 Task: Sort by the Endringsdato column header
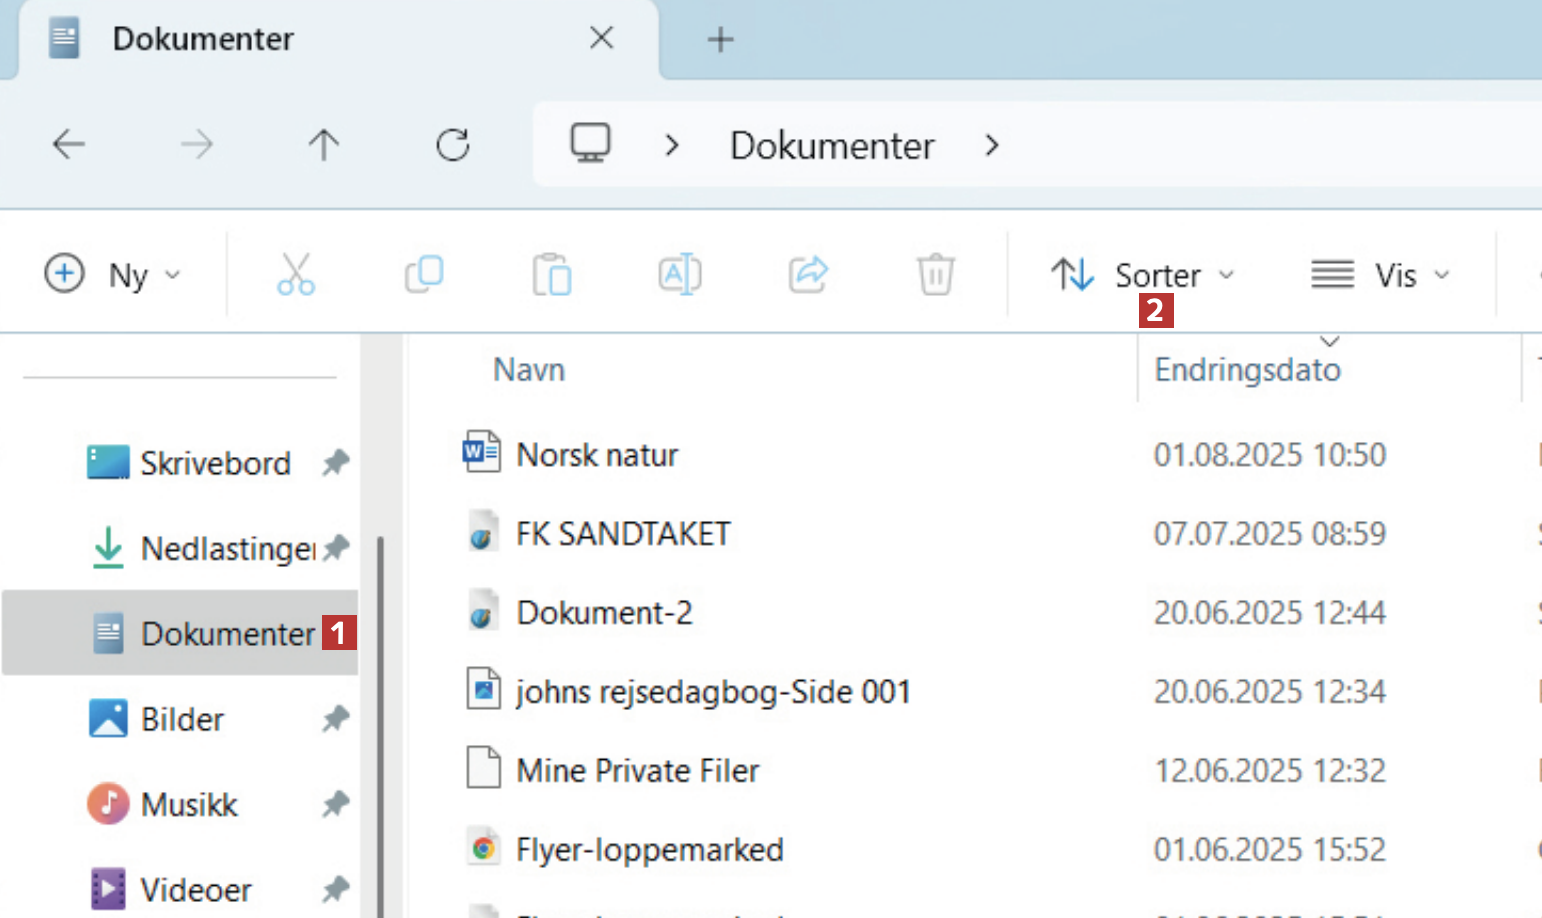pos(1247,370)
